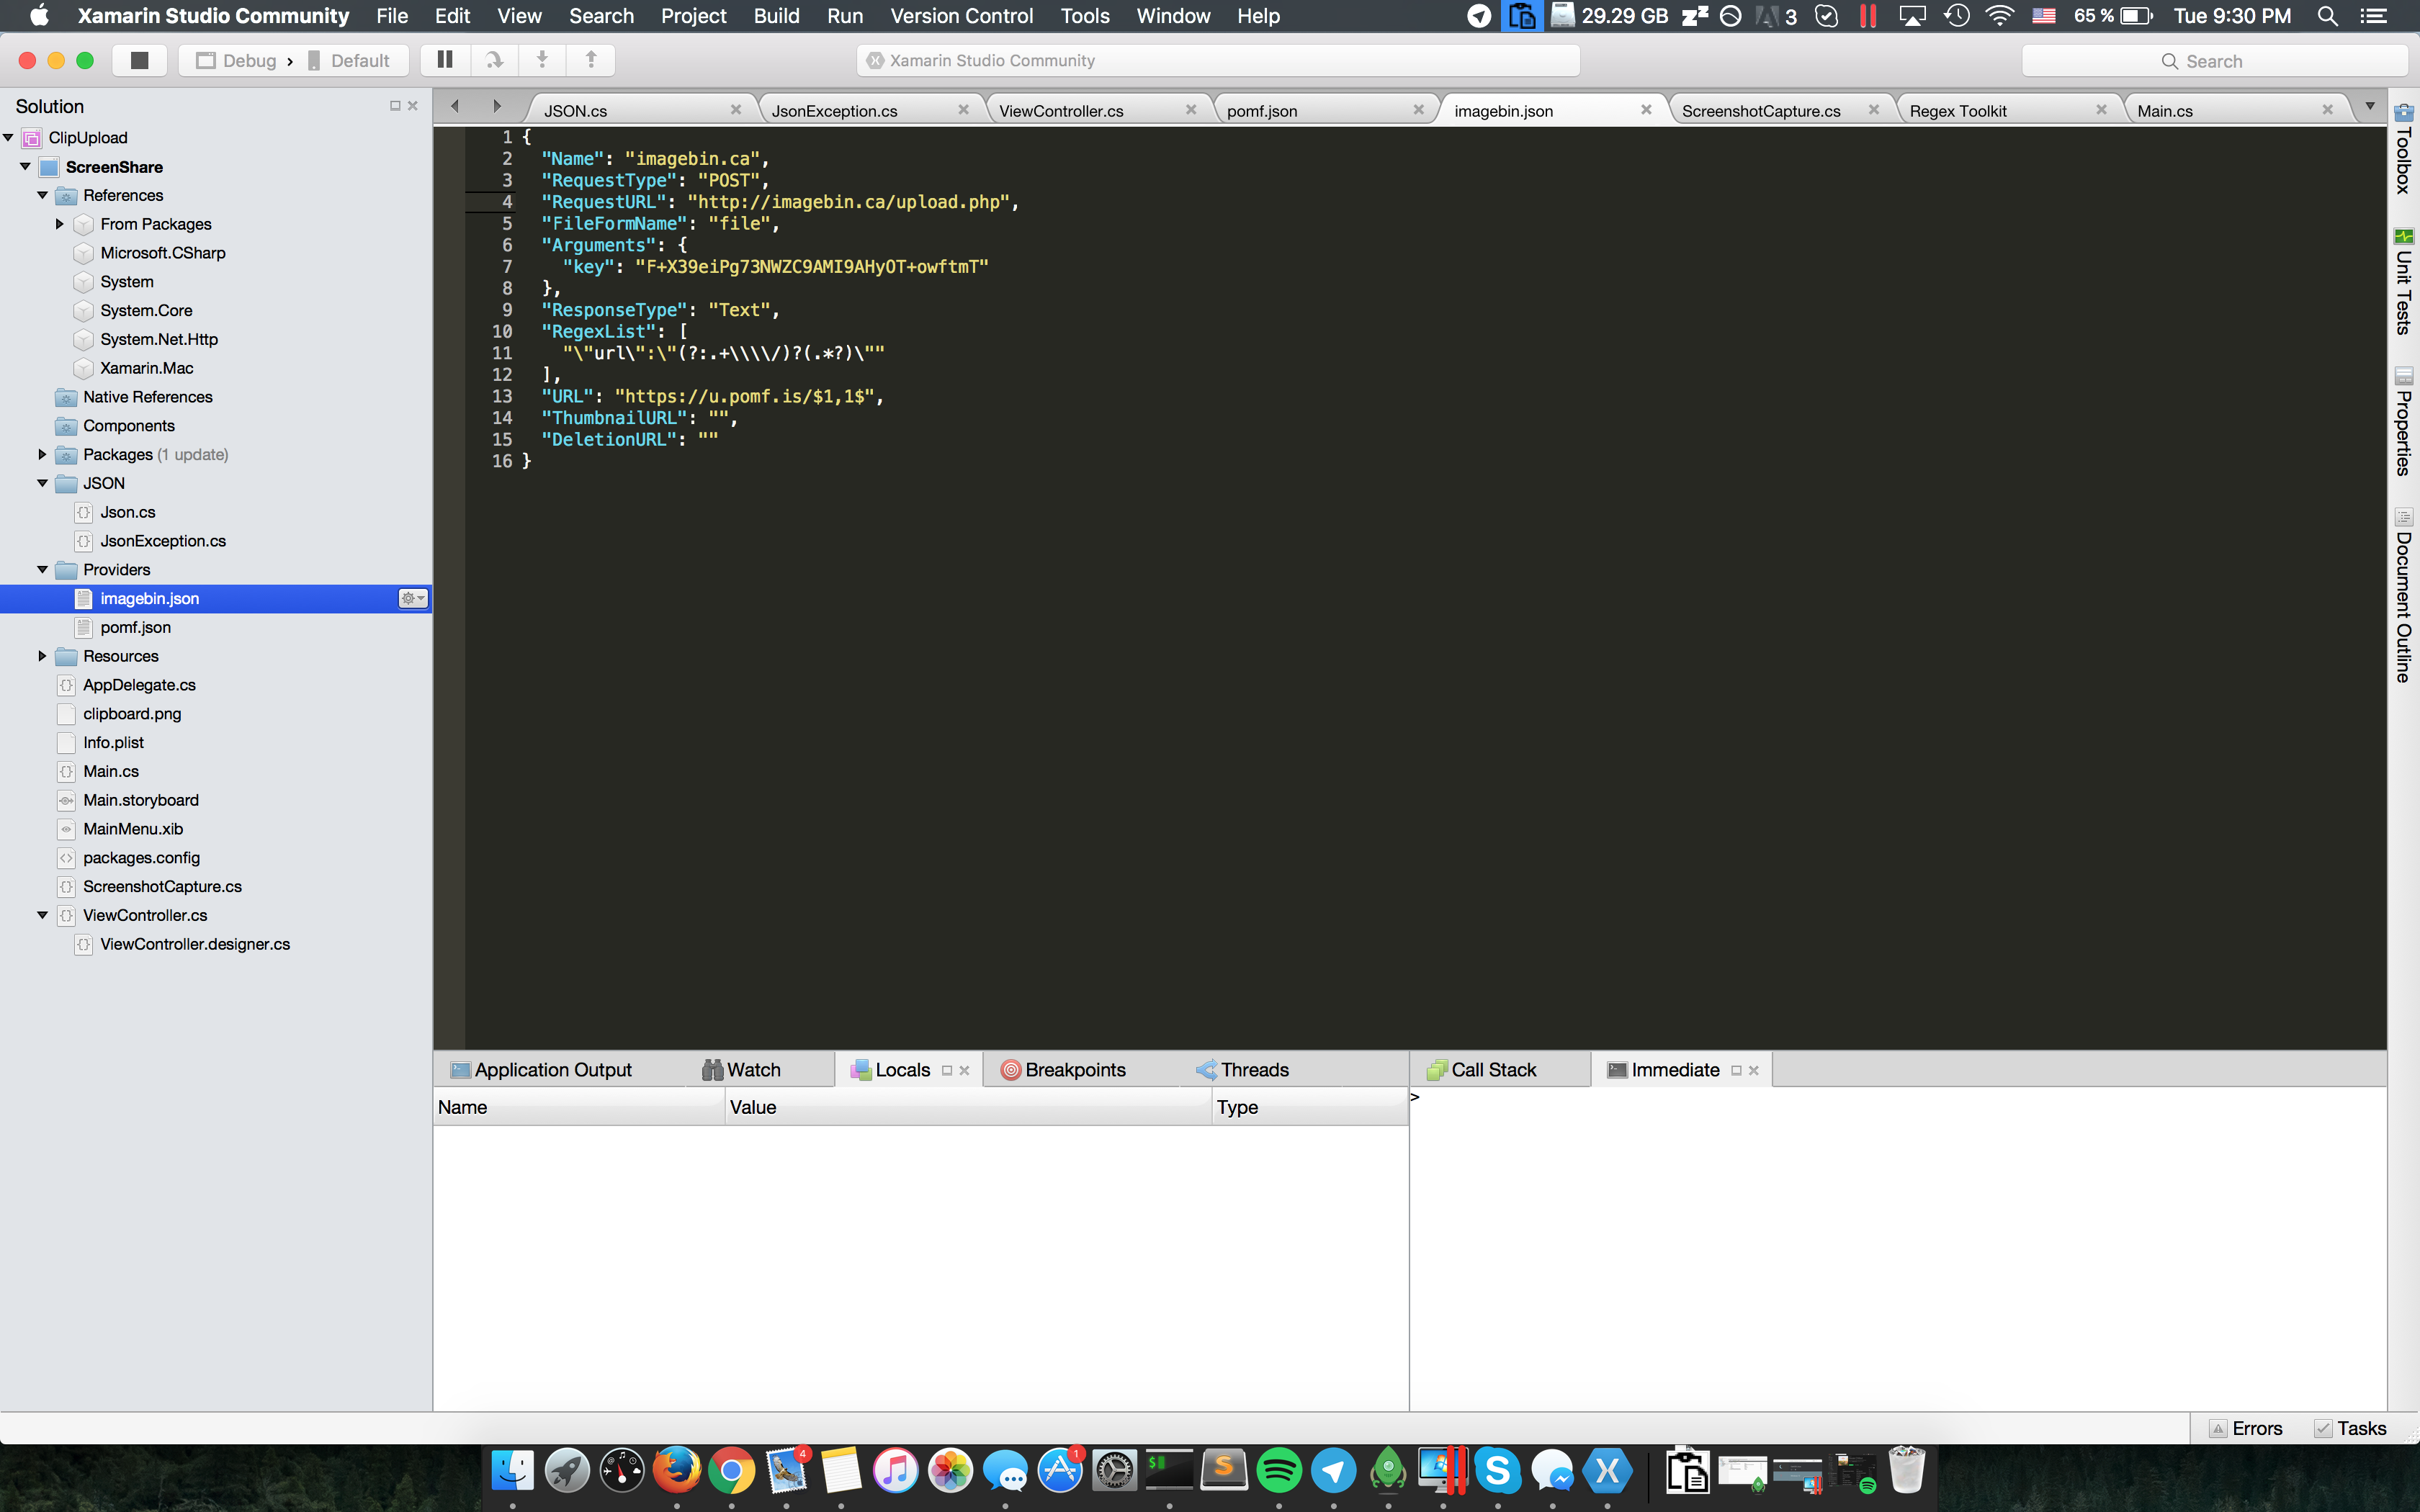Viewport: 2420px width, 1512px height.
Task: Step into using the down-arrow debug icon
Action: pos(542,60)
